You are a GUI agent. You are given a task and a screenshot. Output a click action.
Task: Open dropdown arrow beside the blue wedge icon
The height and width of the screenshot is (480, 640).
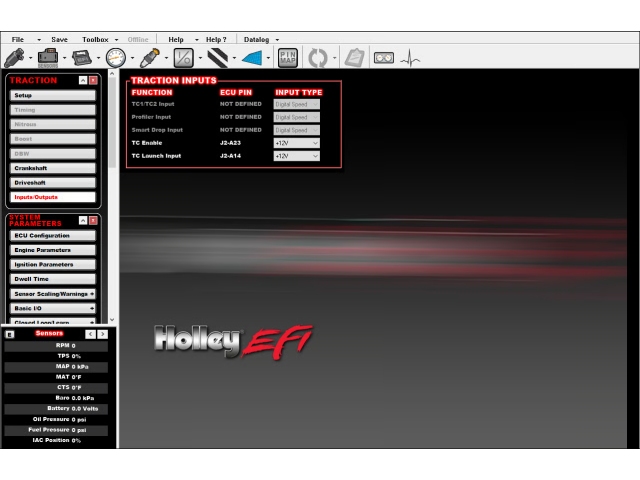268,58
